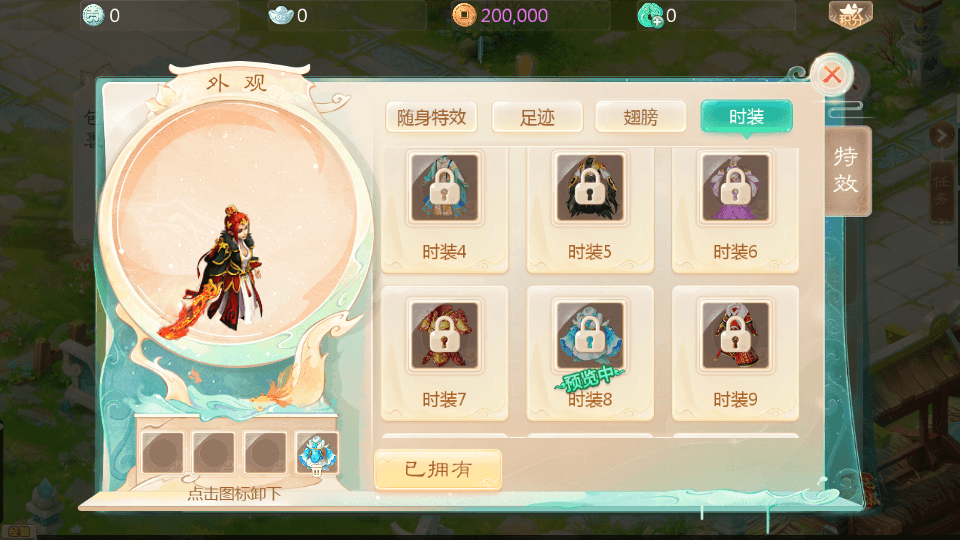This screenshot has height=540, width=960.
Task: Switch to the 足迹 tab
Action: click(x=537, y=117)
